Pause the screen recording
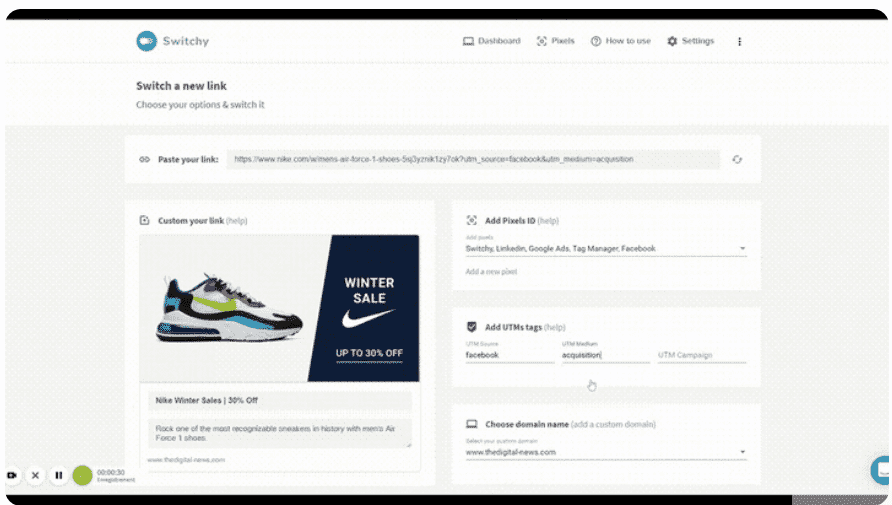892x505 pixels. [x=59, y=475]
